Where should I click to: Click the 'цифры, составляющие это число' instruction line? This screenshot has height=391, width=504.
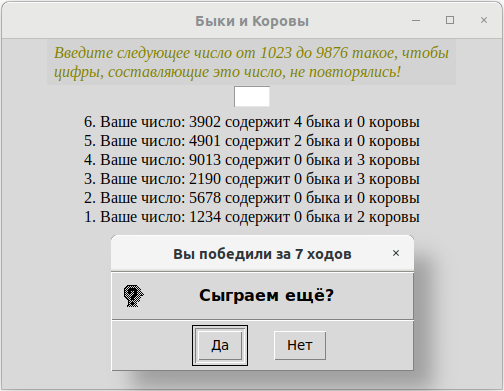coord(227,72)
